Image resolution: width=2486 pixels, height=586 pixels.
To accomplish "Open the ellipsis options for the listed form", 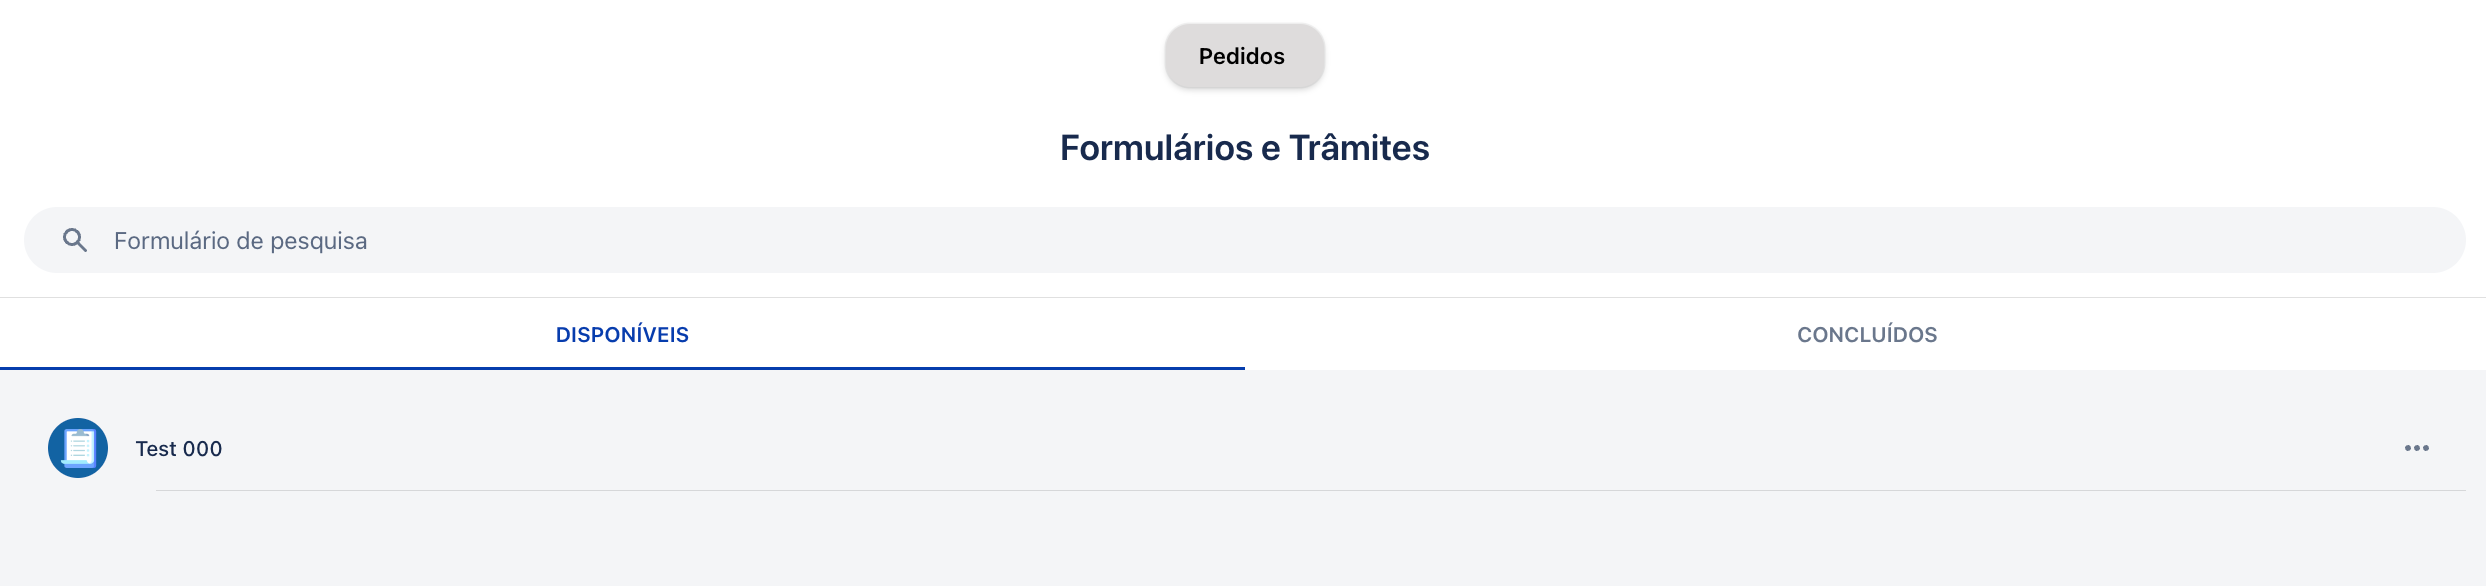I will (2417, 448).
